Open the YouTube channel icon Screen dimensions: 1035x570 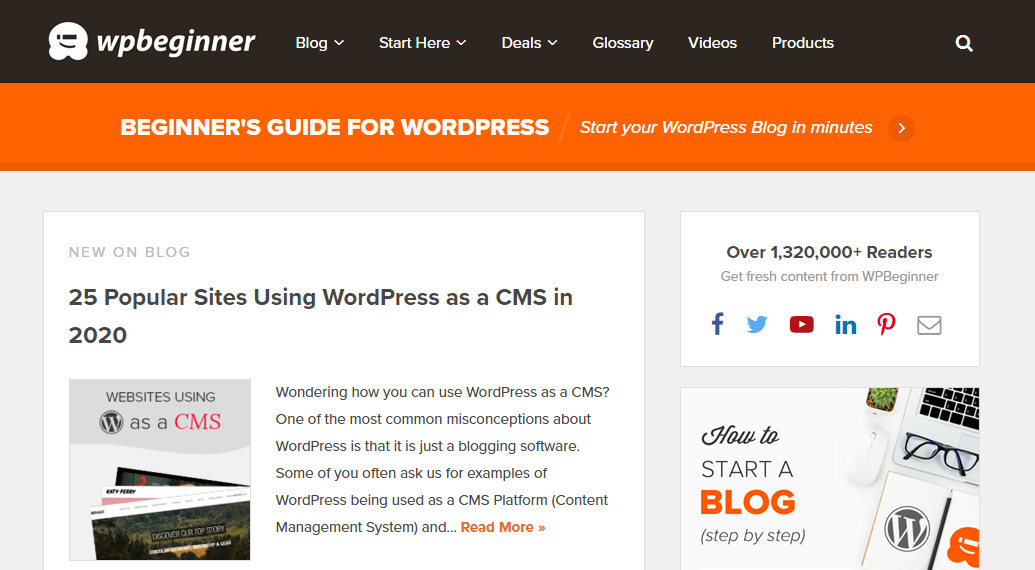coord(801,324)
